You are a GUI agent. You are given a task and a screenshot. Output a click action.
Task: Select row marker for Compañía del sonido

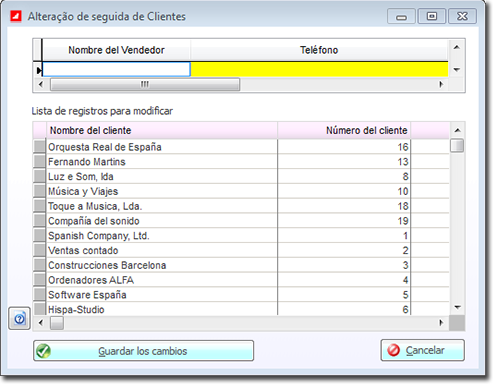39,220
